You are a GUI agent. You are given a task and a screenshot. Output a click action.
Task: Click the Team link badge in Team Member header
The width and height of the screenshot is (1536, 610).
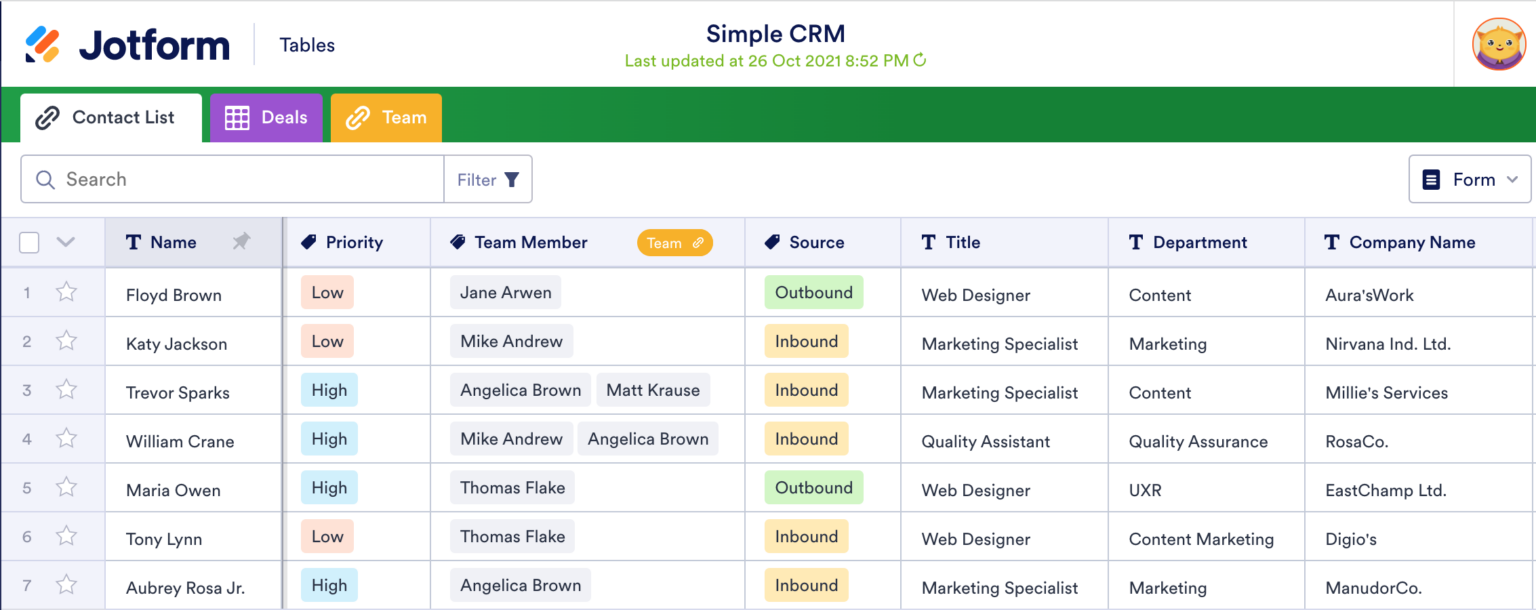pyautogui.click(x=675, y=242)
